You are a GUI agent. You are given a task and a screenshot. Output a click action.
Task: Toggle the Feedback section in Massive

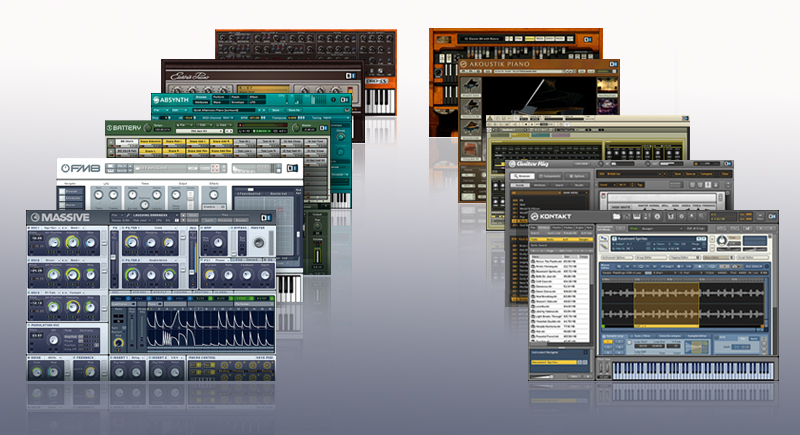click(74, 357)
